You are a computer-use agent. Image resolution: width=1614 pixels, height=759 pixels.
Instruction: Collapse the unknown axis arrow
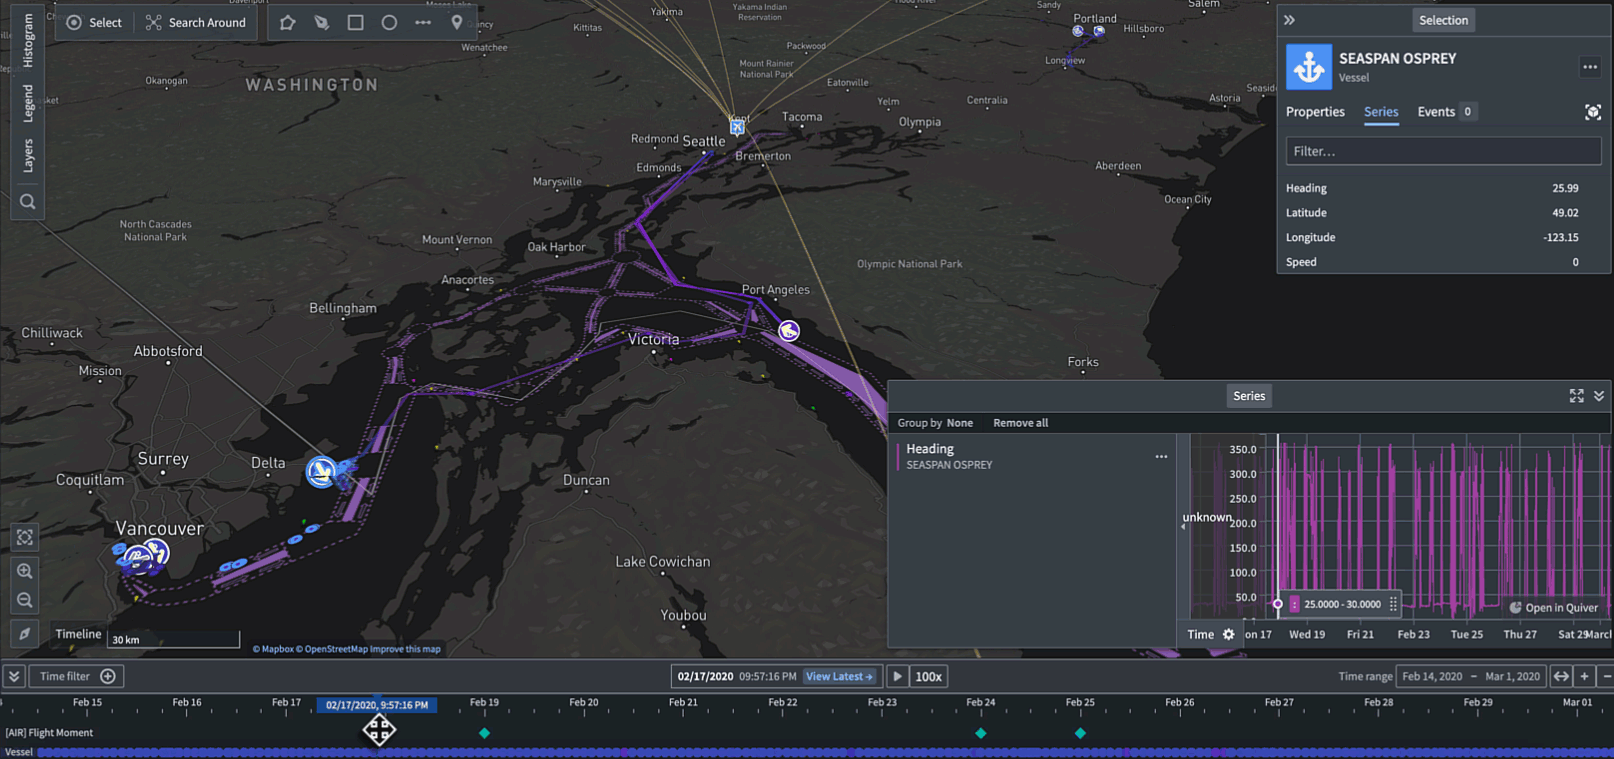coord(1184,527)
